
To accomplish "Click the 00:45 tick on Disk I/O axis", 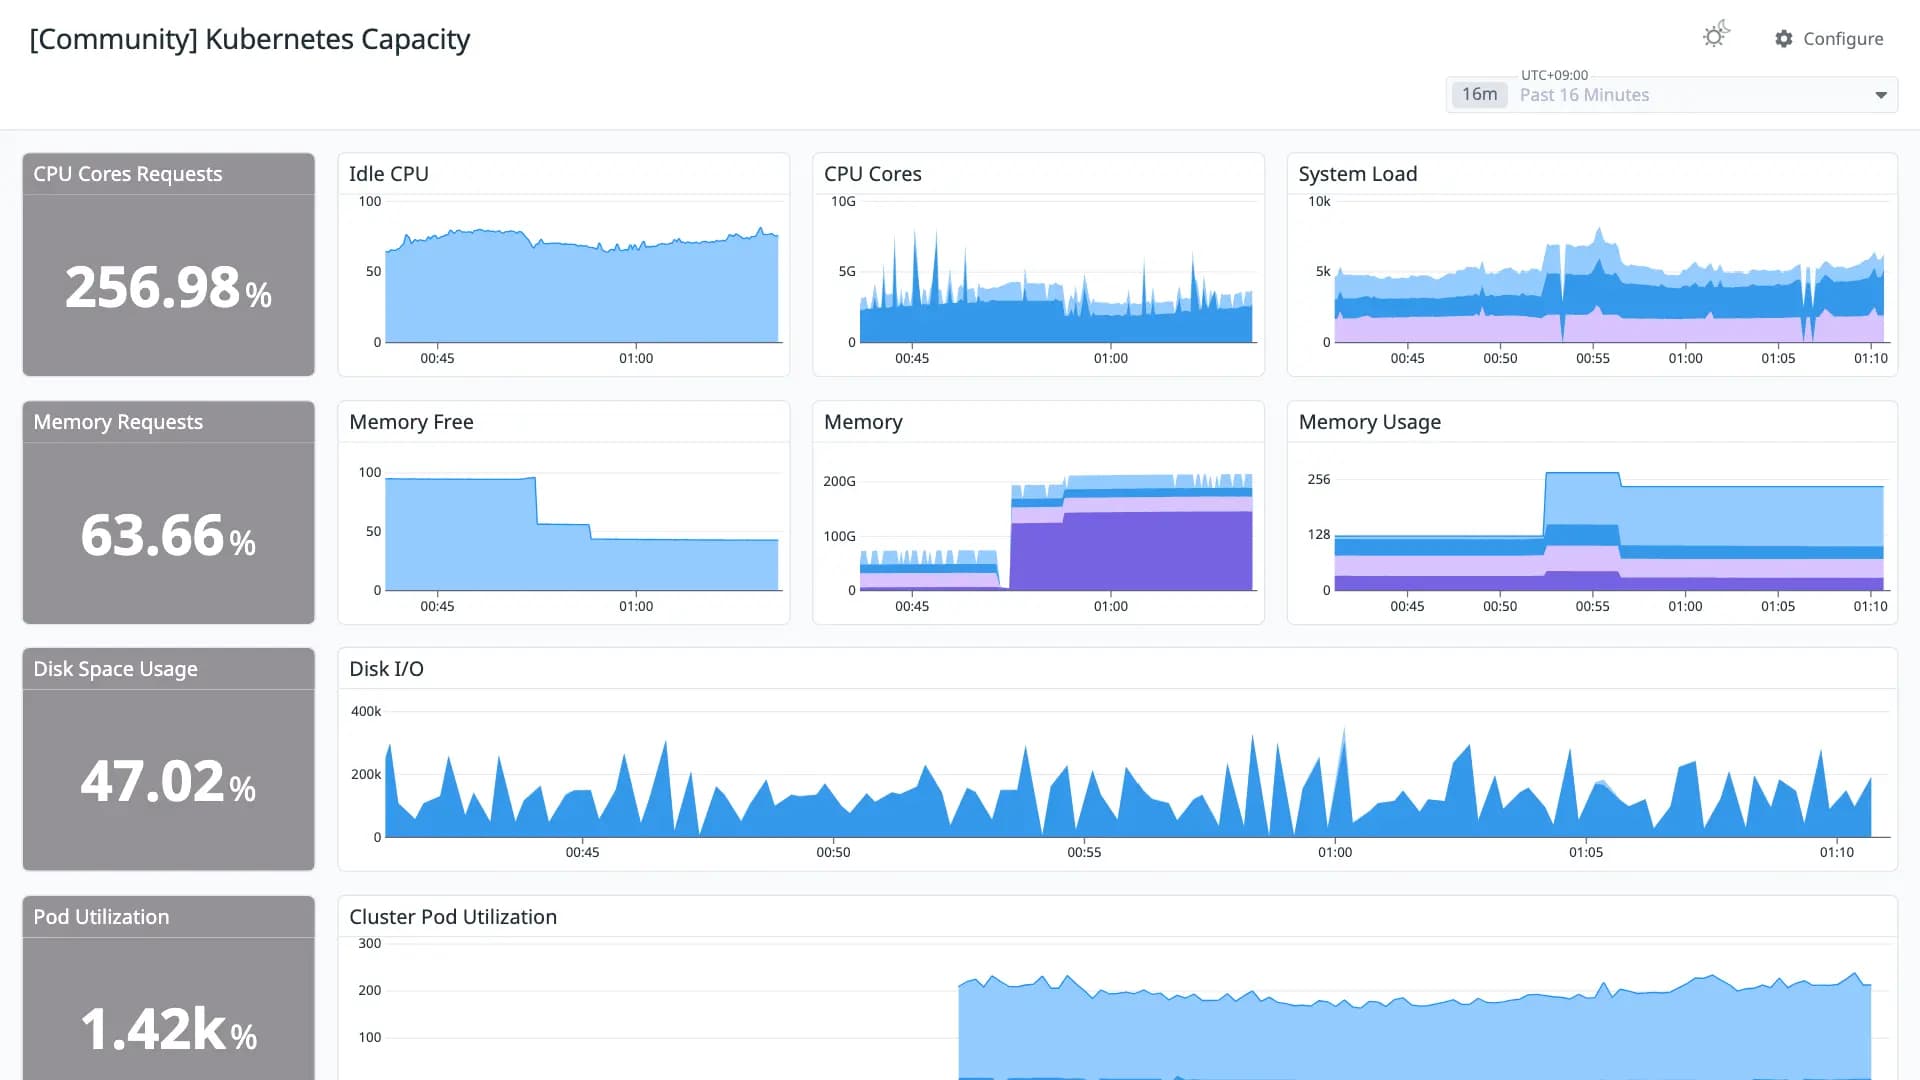I will coord(582,853).
